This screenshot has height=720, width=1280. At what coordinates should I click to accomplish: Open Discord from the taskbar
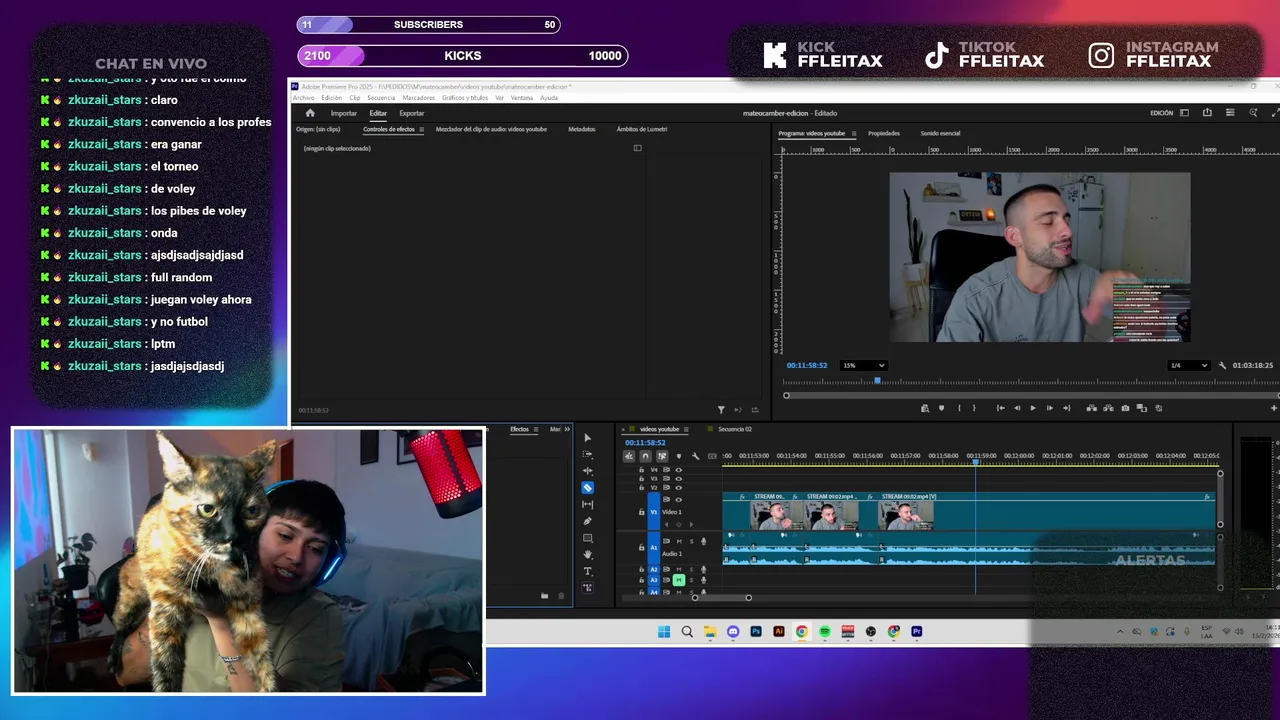tap(733, 632)
